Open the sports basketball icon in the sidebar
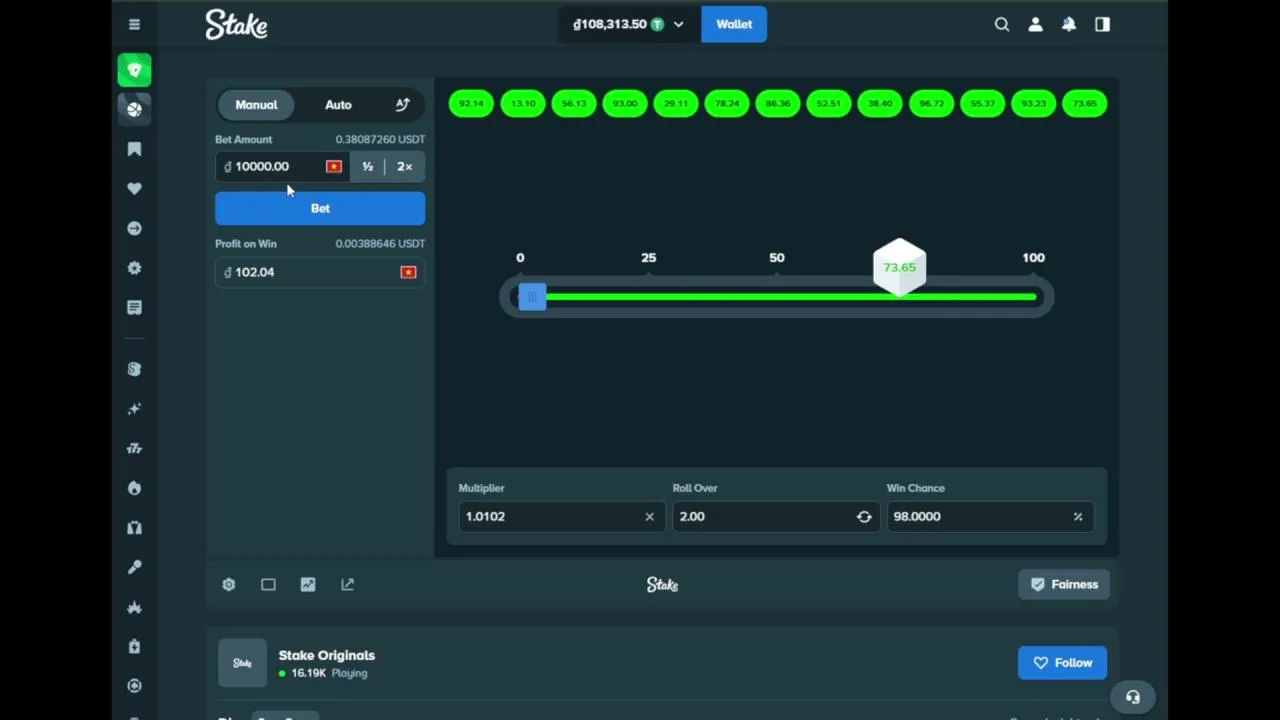This screenshot has width=1280, height=720. pos(134,109)
